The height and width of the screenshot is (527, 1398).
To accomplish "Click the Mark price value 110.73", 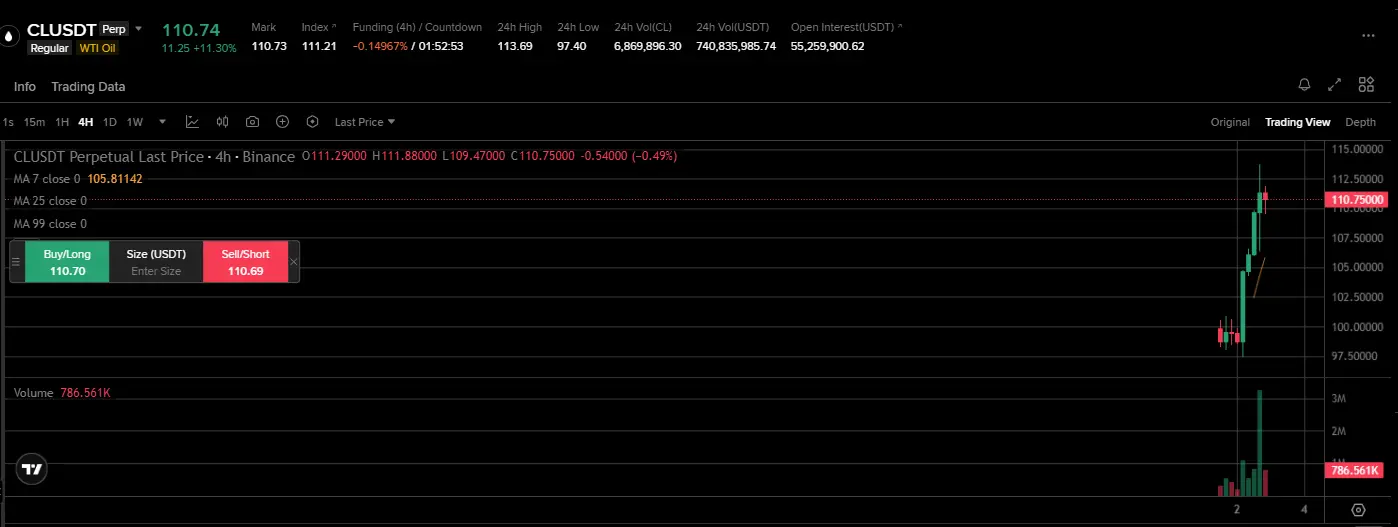I will point(269,46).
